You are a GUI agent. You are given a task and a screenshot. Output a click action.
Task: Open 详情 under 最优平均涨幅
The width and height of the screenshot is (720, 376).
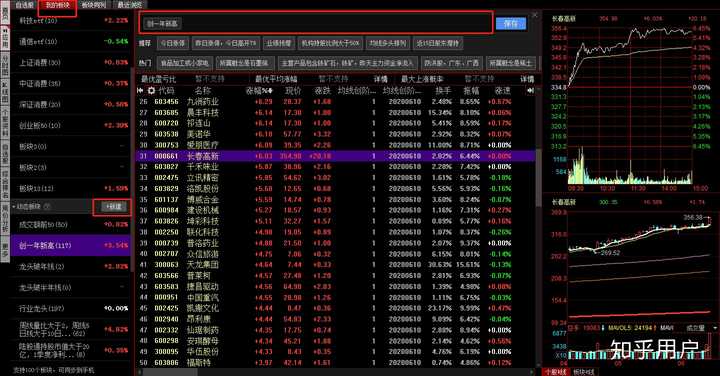[x=380, y=79]
